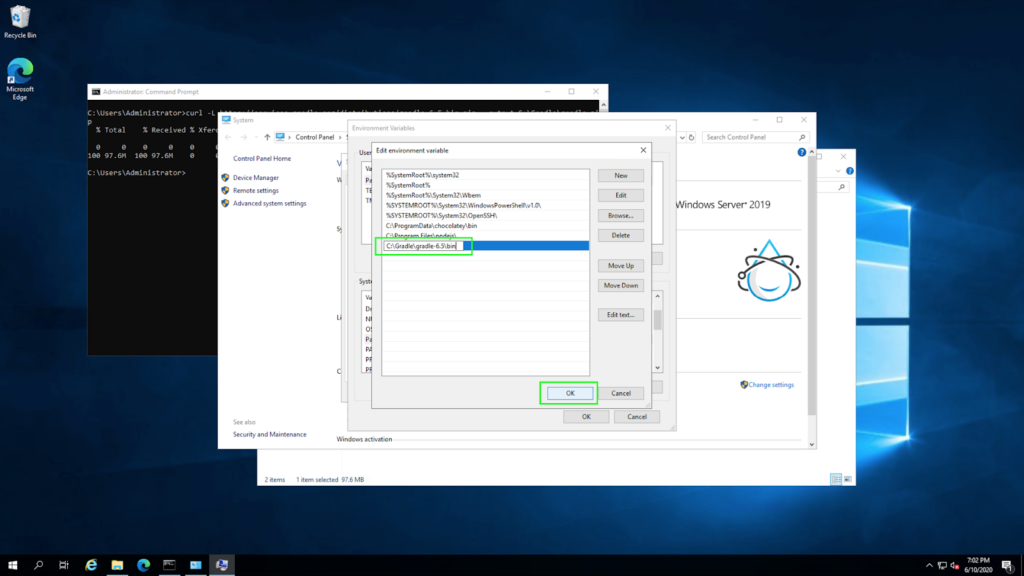Click OK in Edit environment variable dialog

(x=570, y=393)
